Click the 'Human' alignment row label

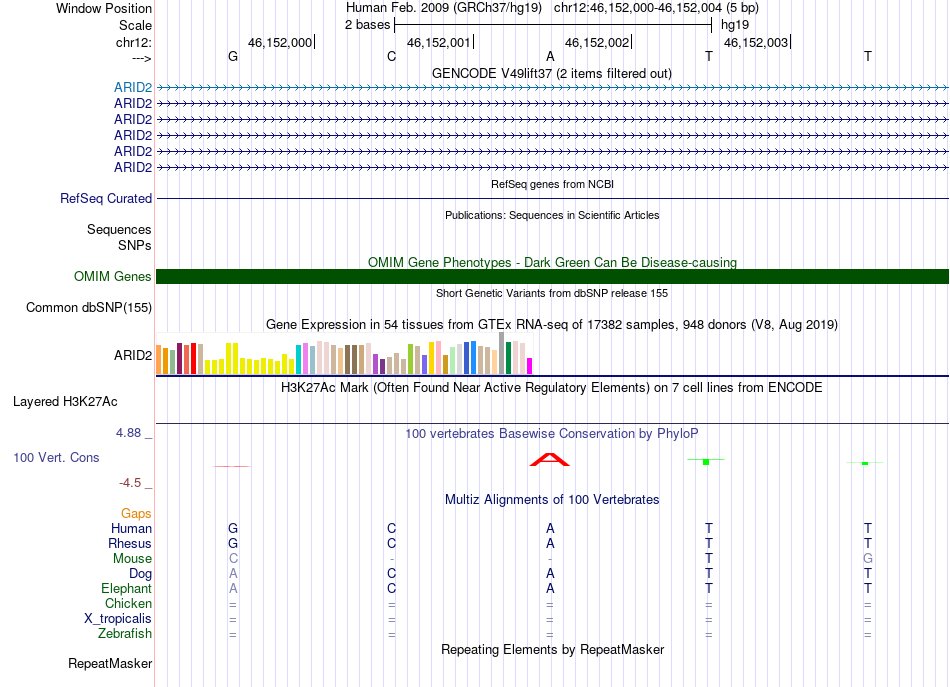(131, 528)
